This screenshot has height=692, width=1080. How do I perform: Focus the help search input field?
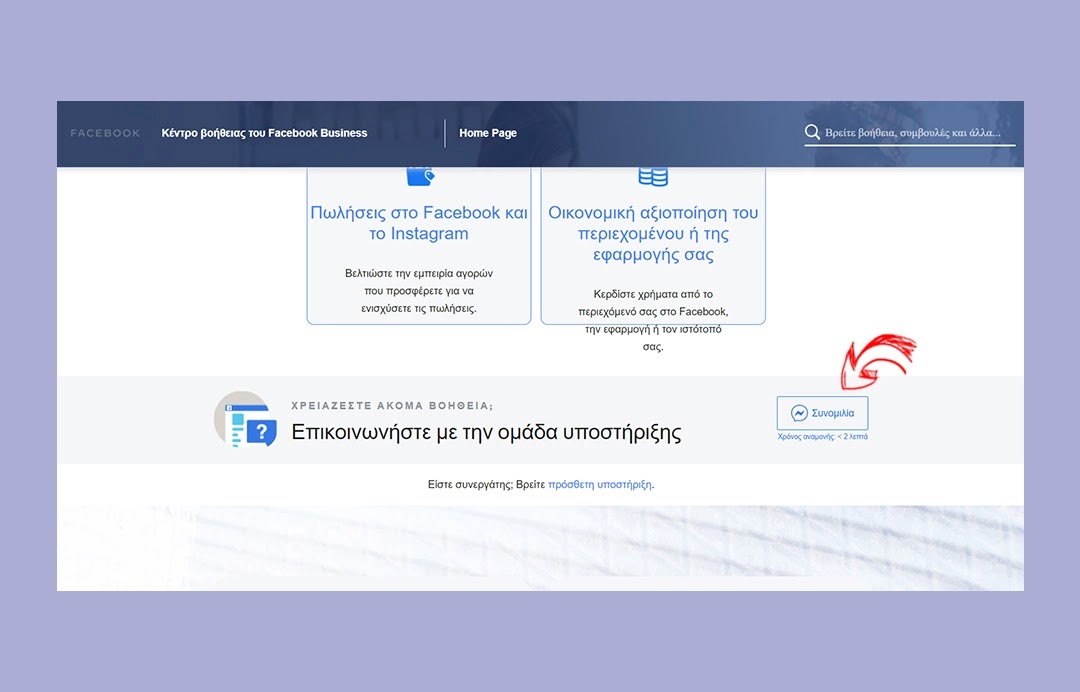[x=912, y=133]
